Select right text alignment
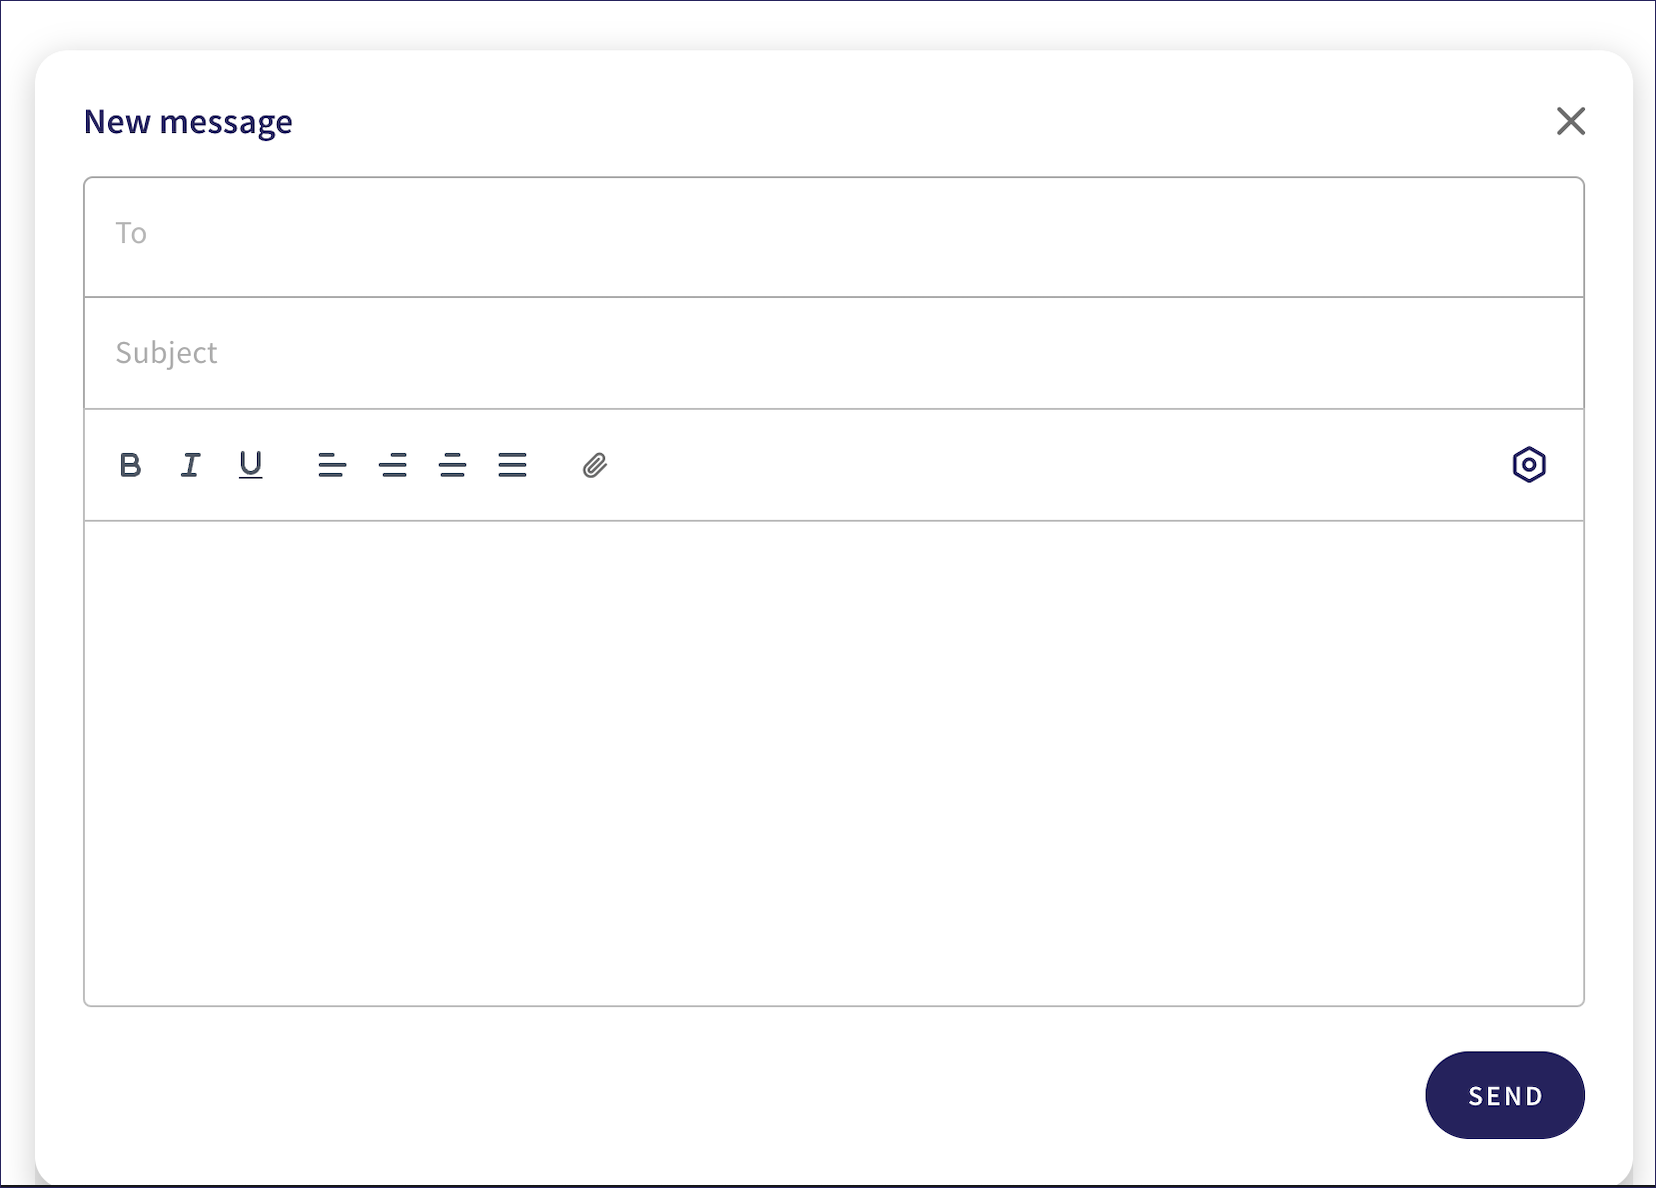 coord(453,465)
